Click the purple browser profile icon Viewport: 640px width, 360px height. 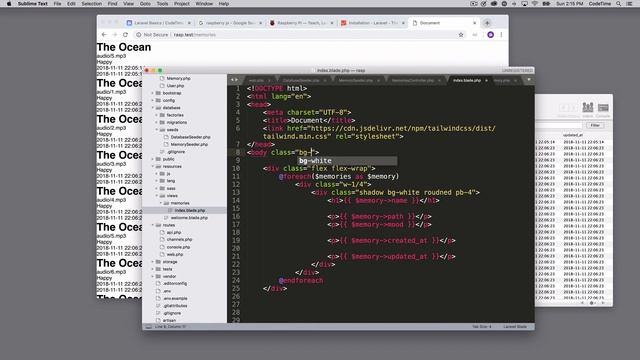point(491,35)
